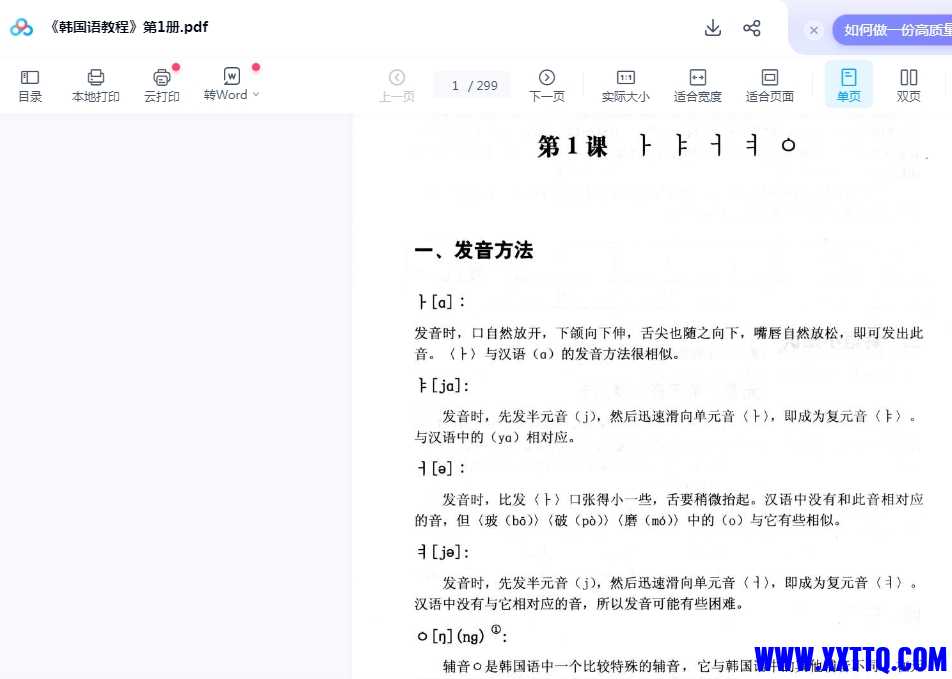This screenshot has width=952, height=679.
Task: Click the lesson title 第1课
Action: tap(572, 146)
